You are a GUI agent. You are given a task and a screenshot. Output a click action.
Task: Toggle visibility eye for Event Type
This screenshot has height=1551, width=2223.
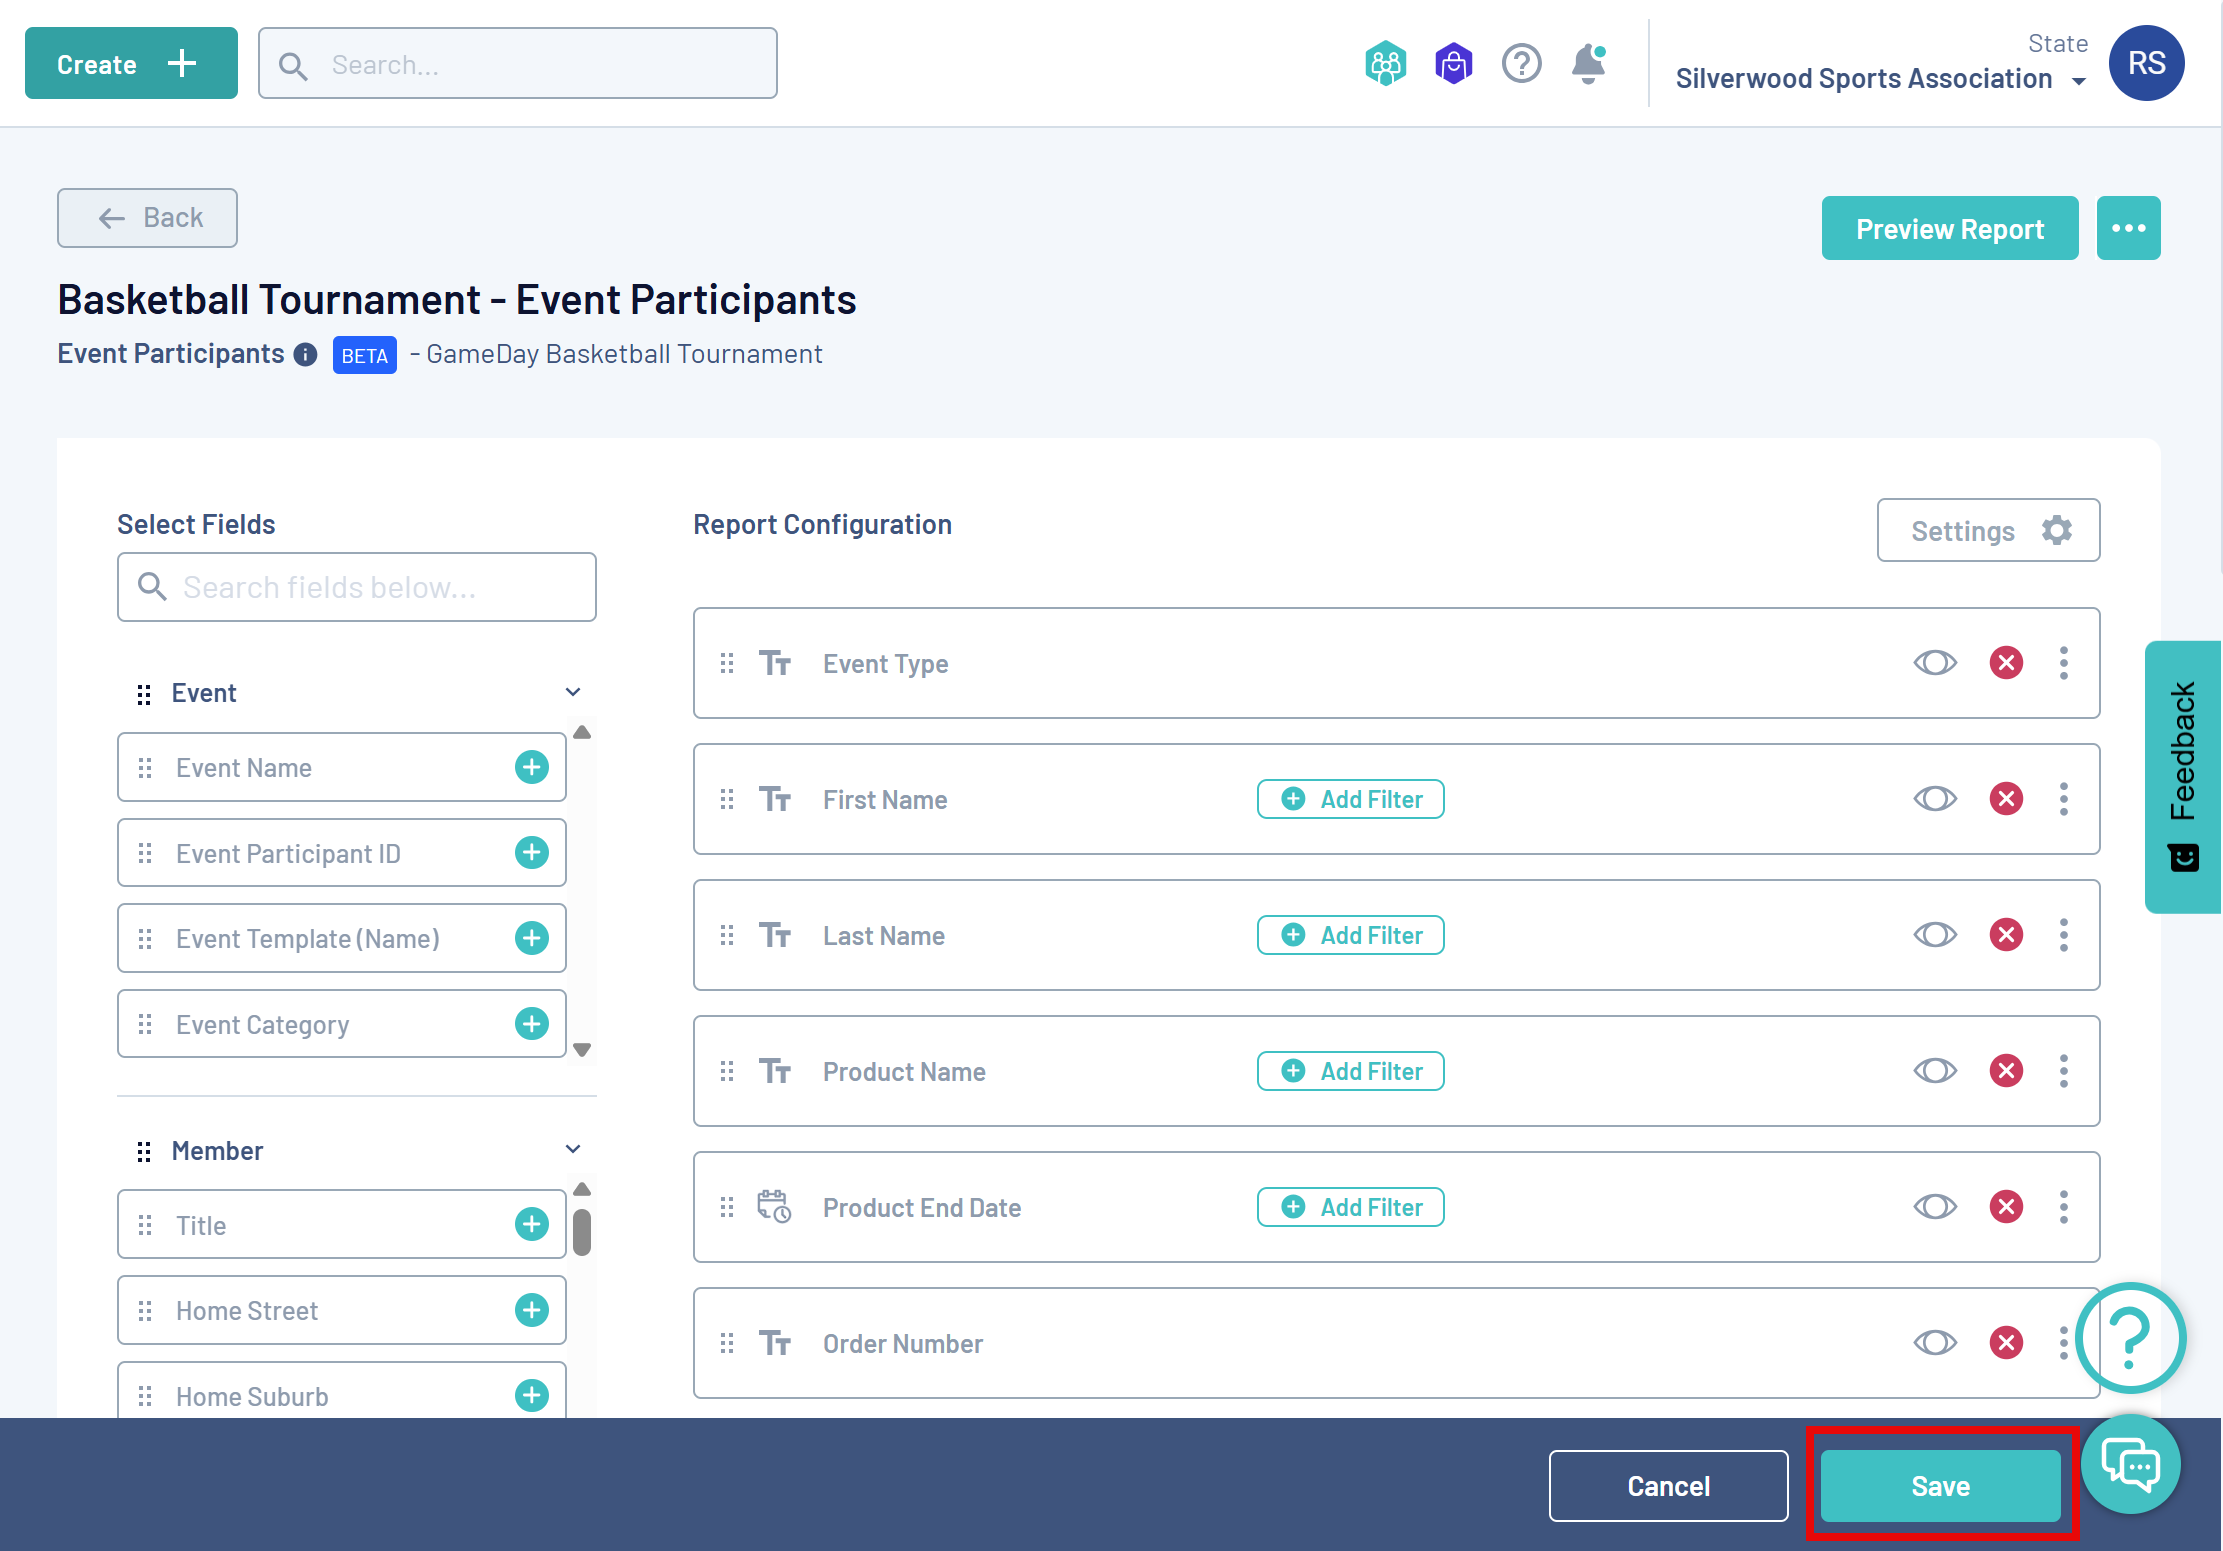pos(1934,663)
